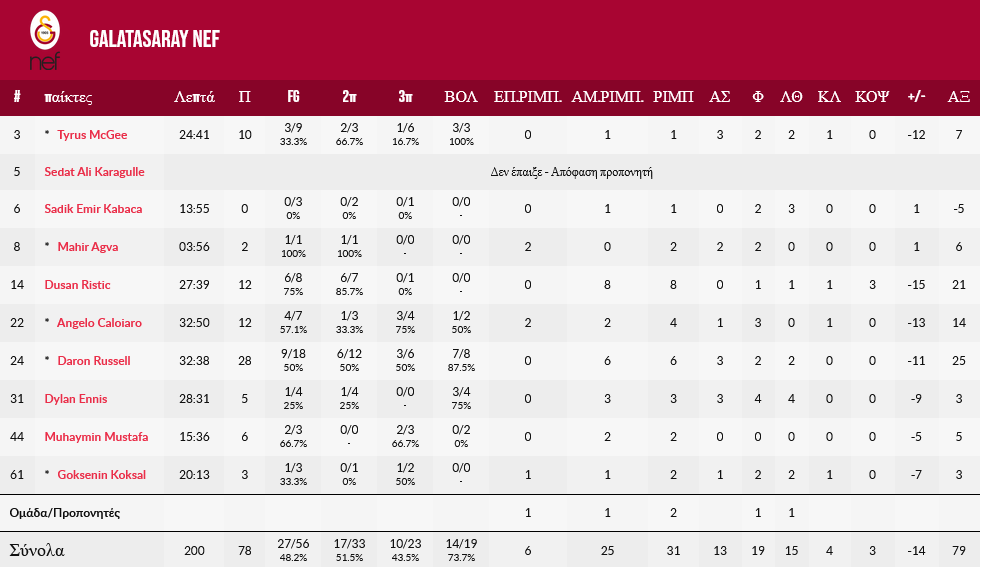Open Tyrus McGee's player page

pyautogui.click(x=92, y=135)
